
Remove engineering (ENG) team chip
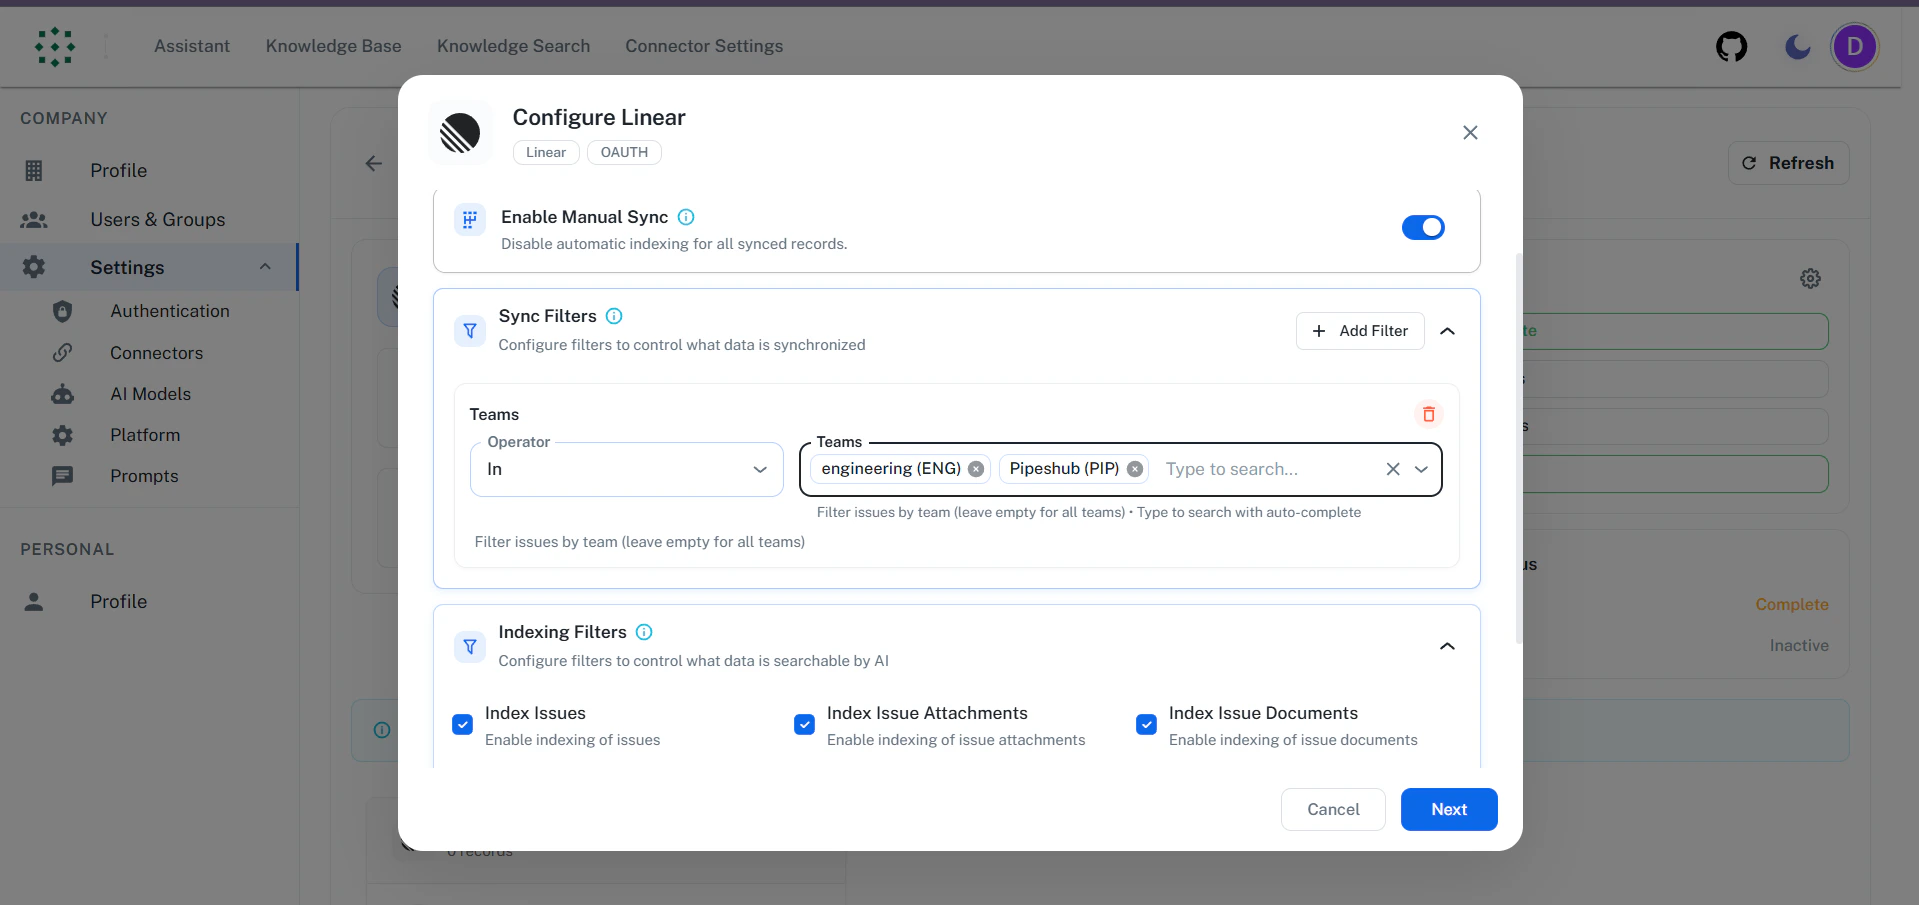coord(976,469)
